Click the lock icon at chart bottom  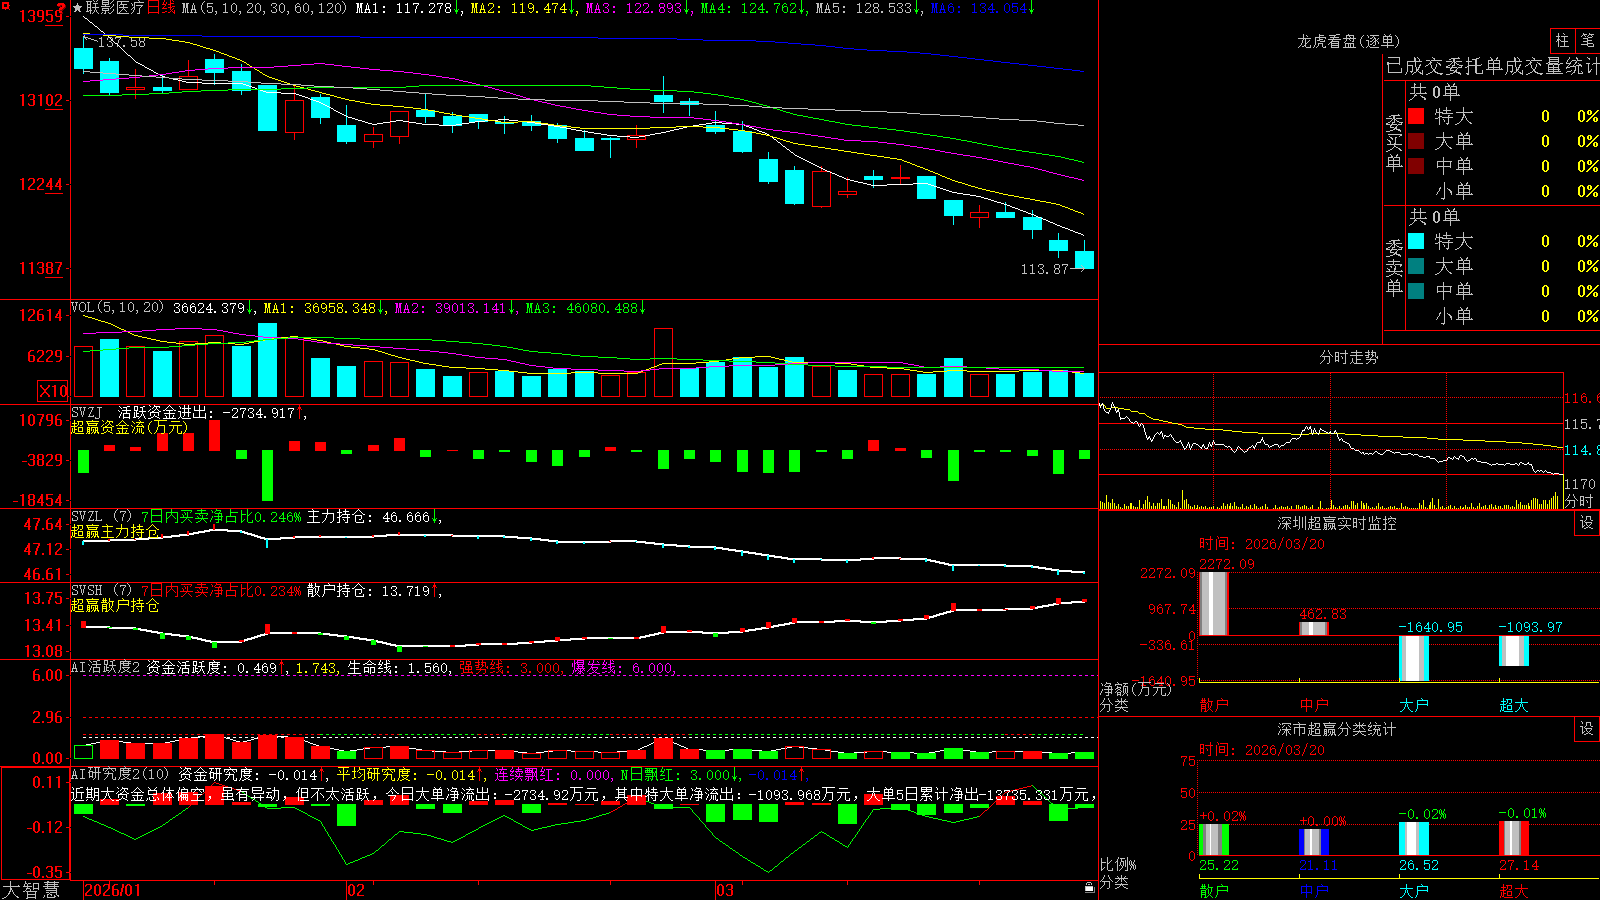point(1089,887)
